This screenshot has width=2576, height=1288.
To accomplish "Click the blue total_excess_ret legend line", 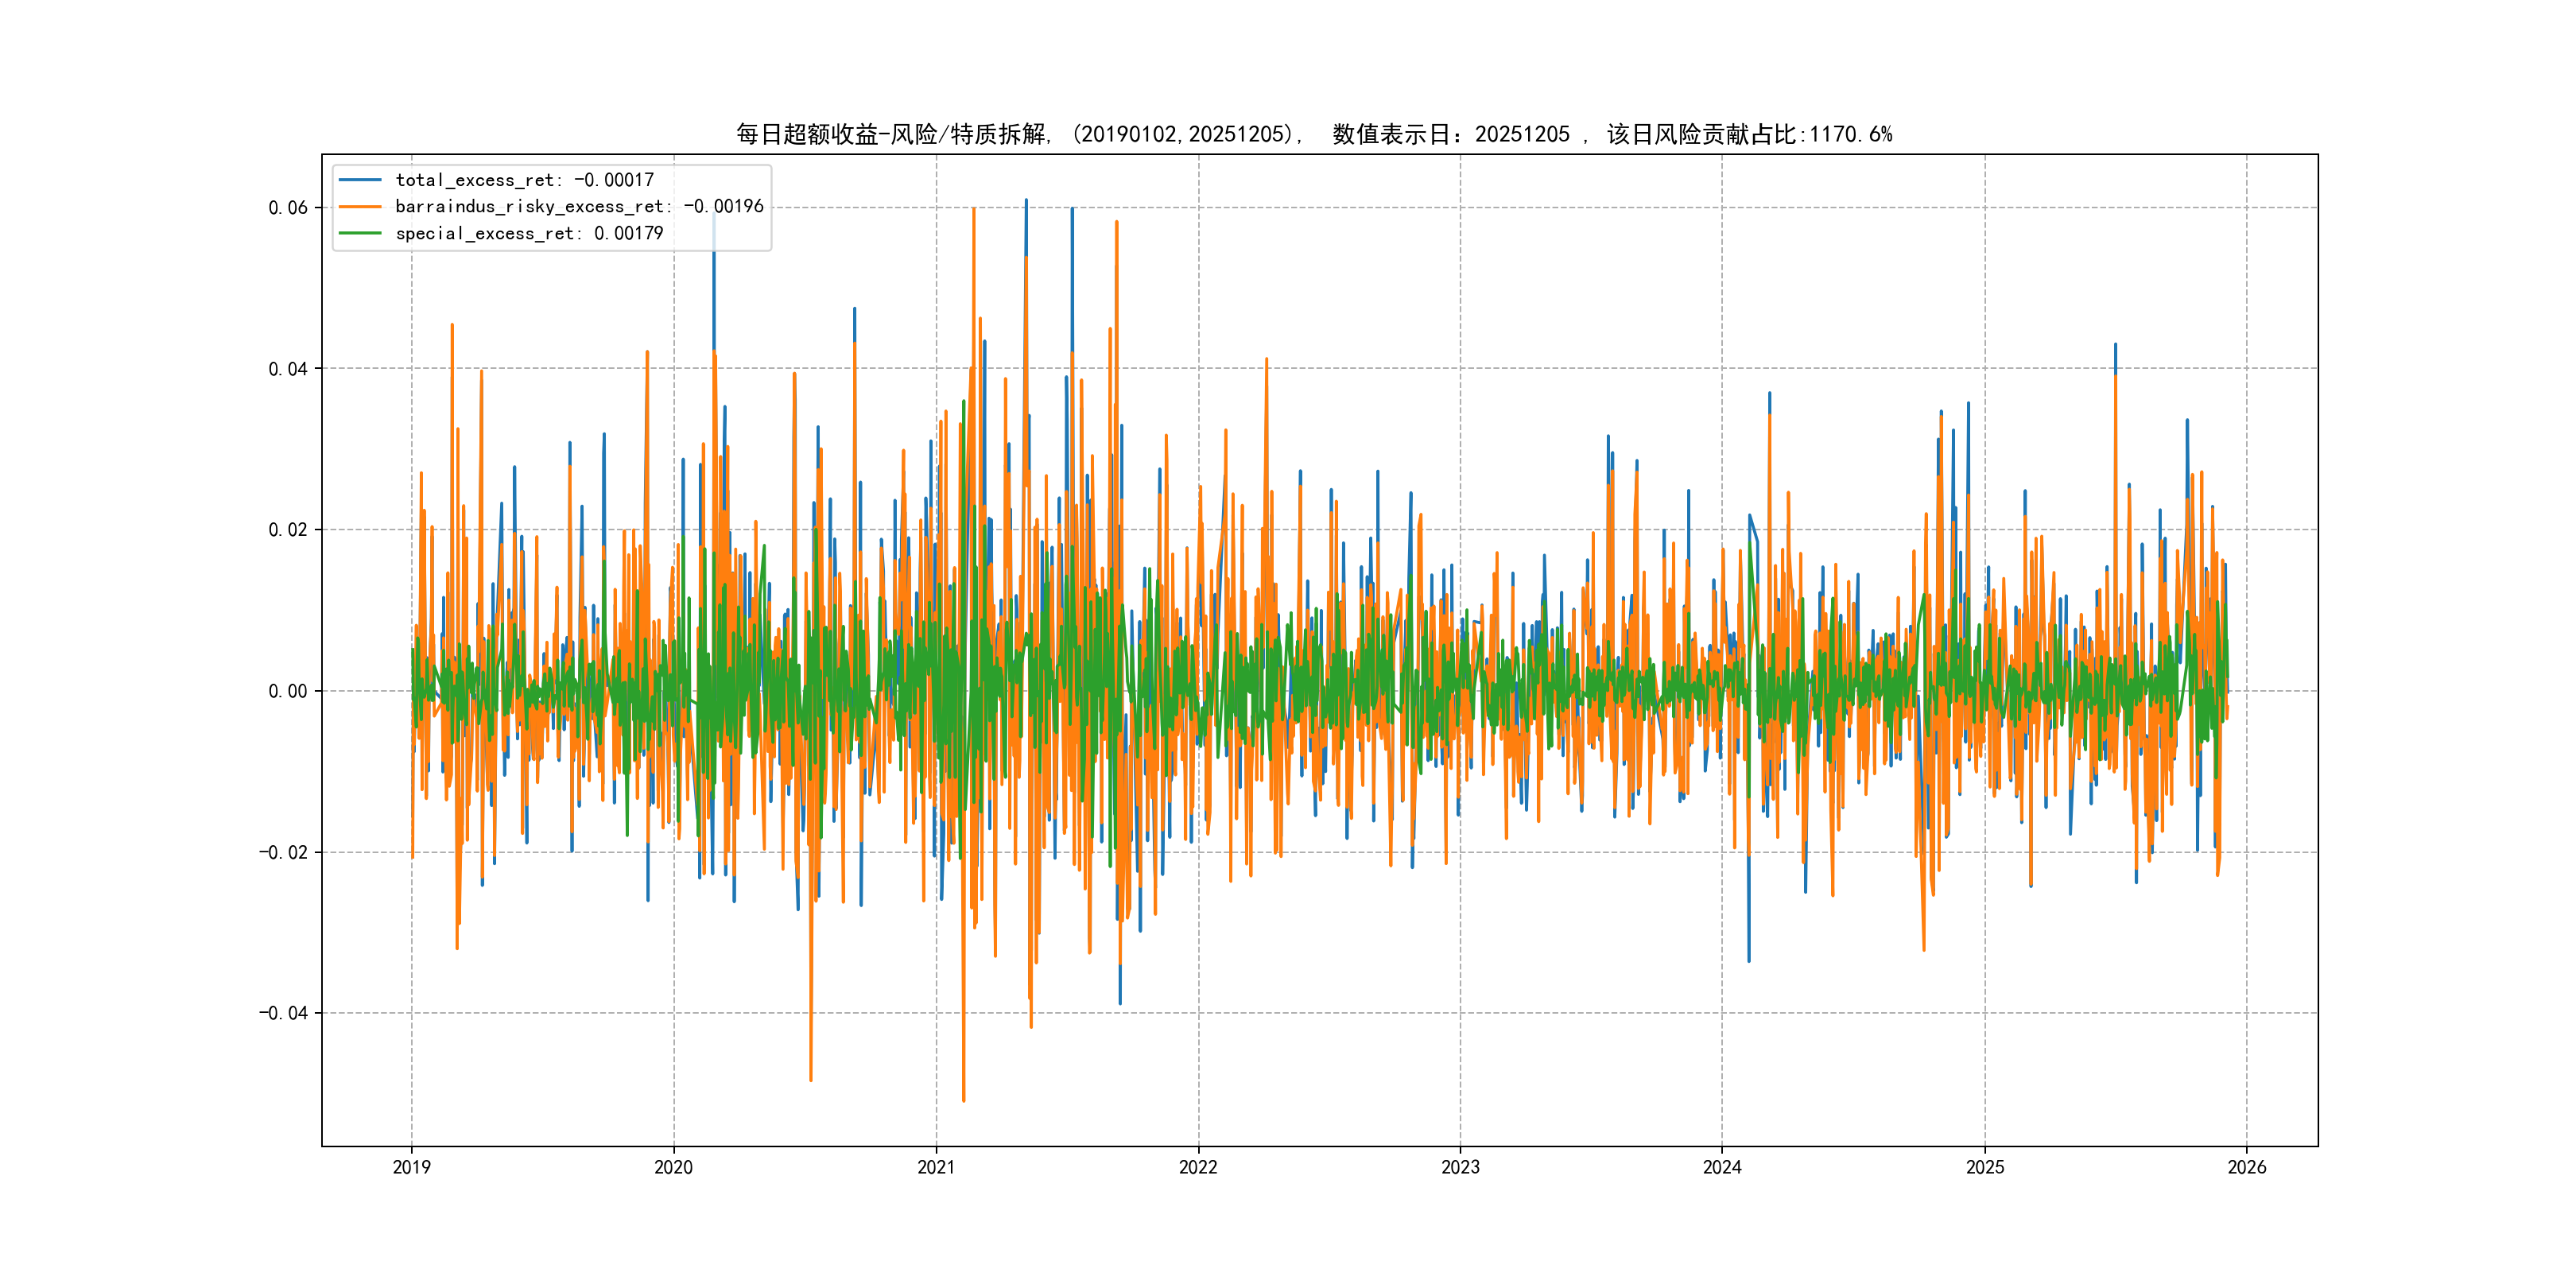I will click(x=360, y=180).
